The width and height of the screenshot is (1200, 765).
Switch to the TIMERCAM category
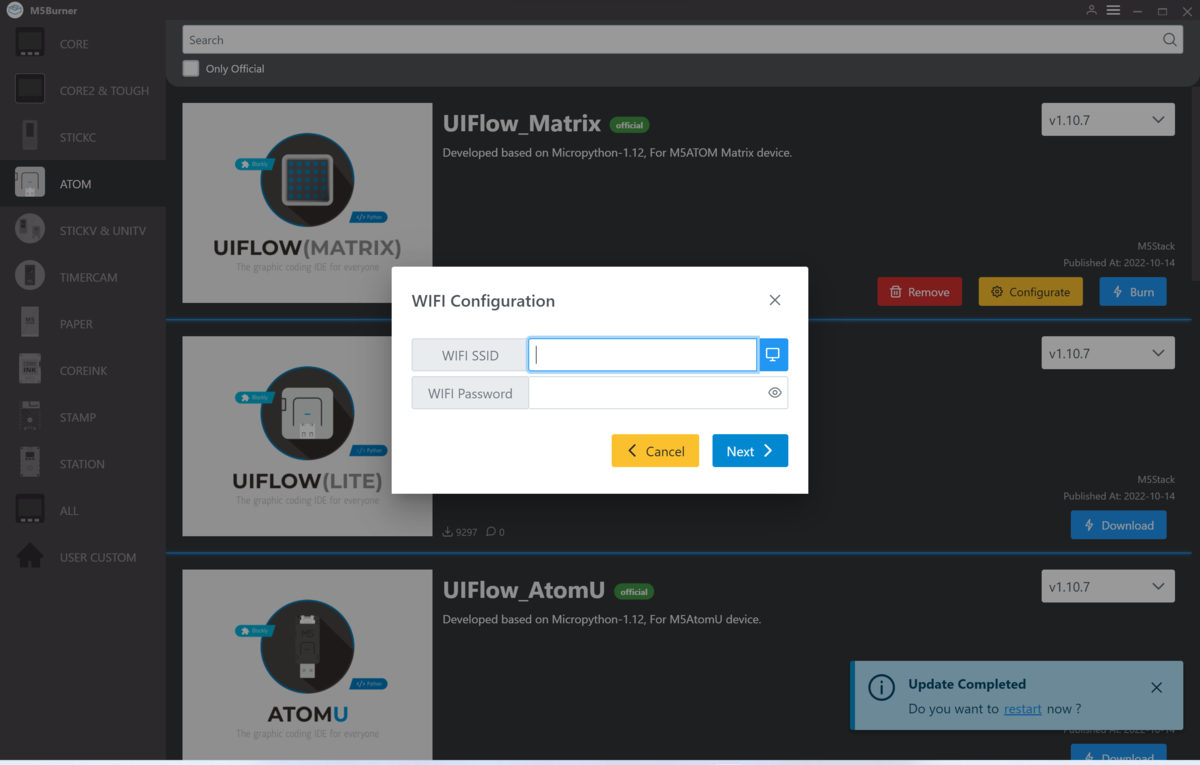[83, 277]
